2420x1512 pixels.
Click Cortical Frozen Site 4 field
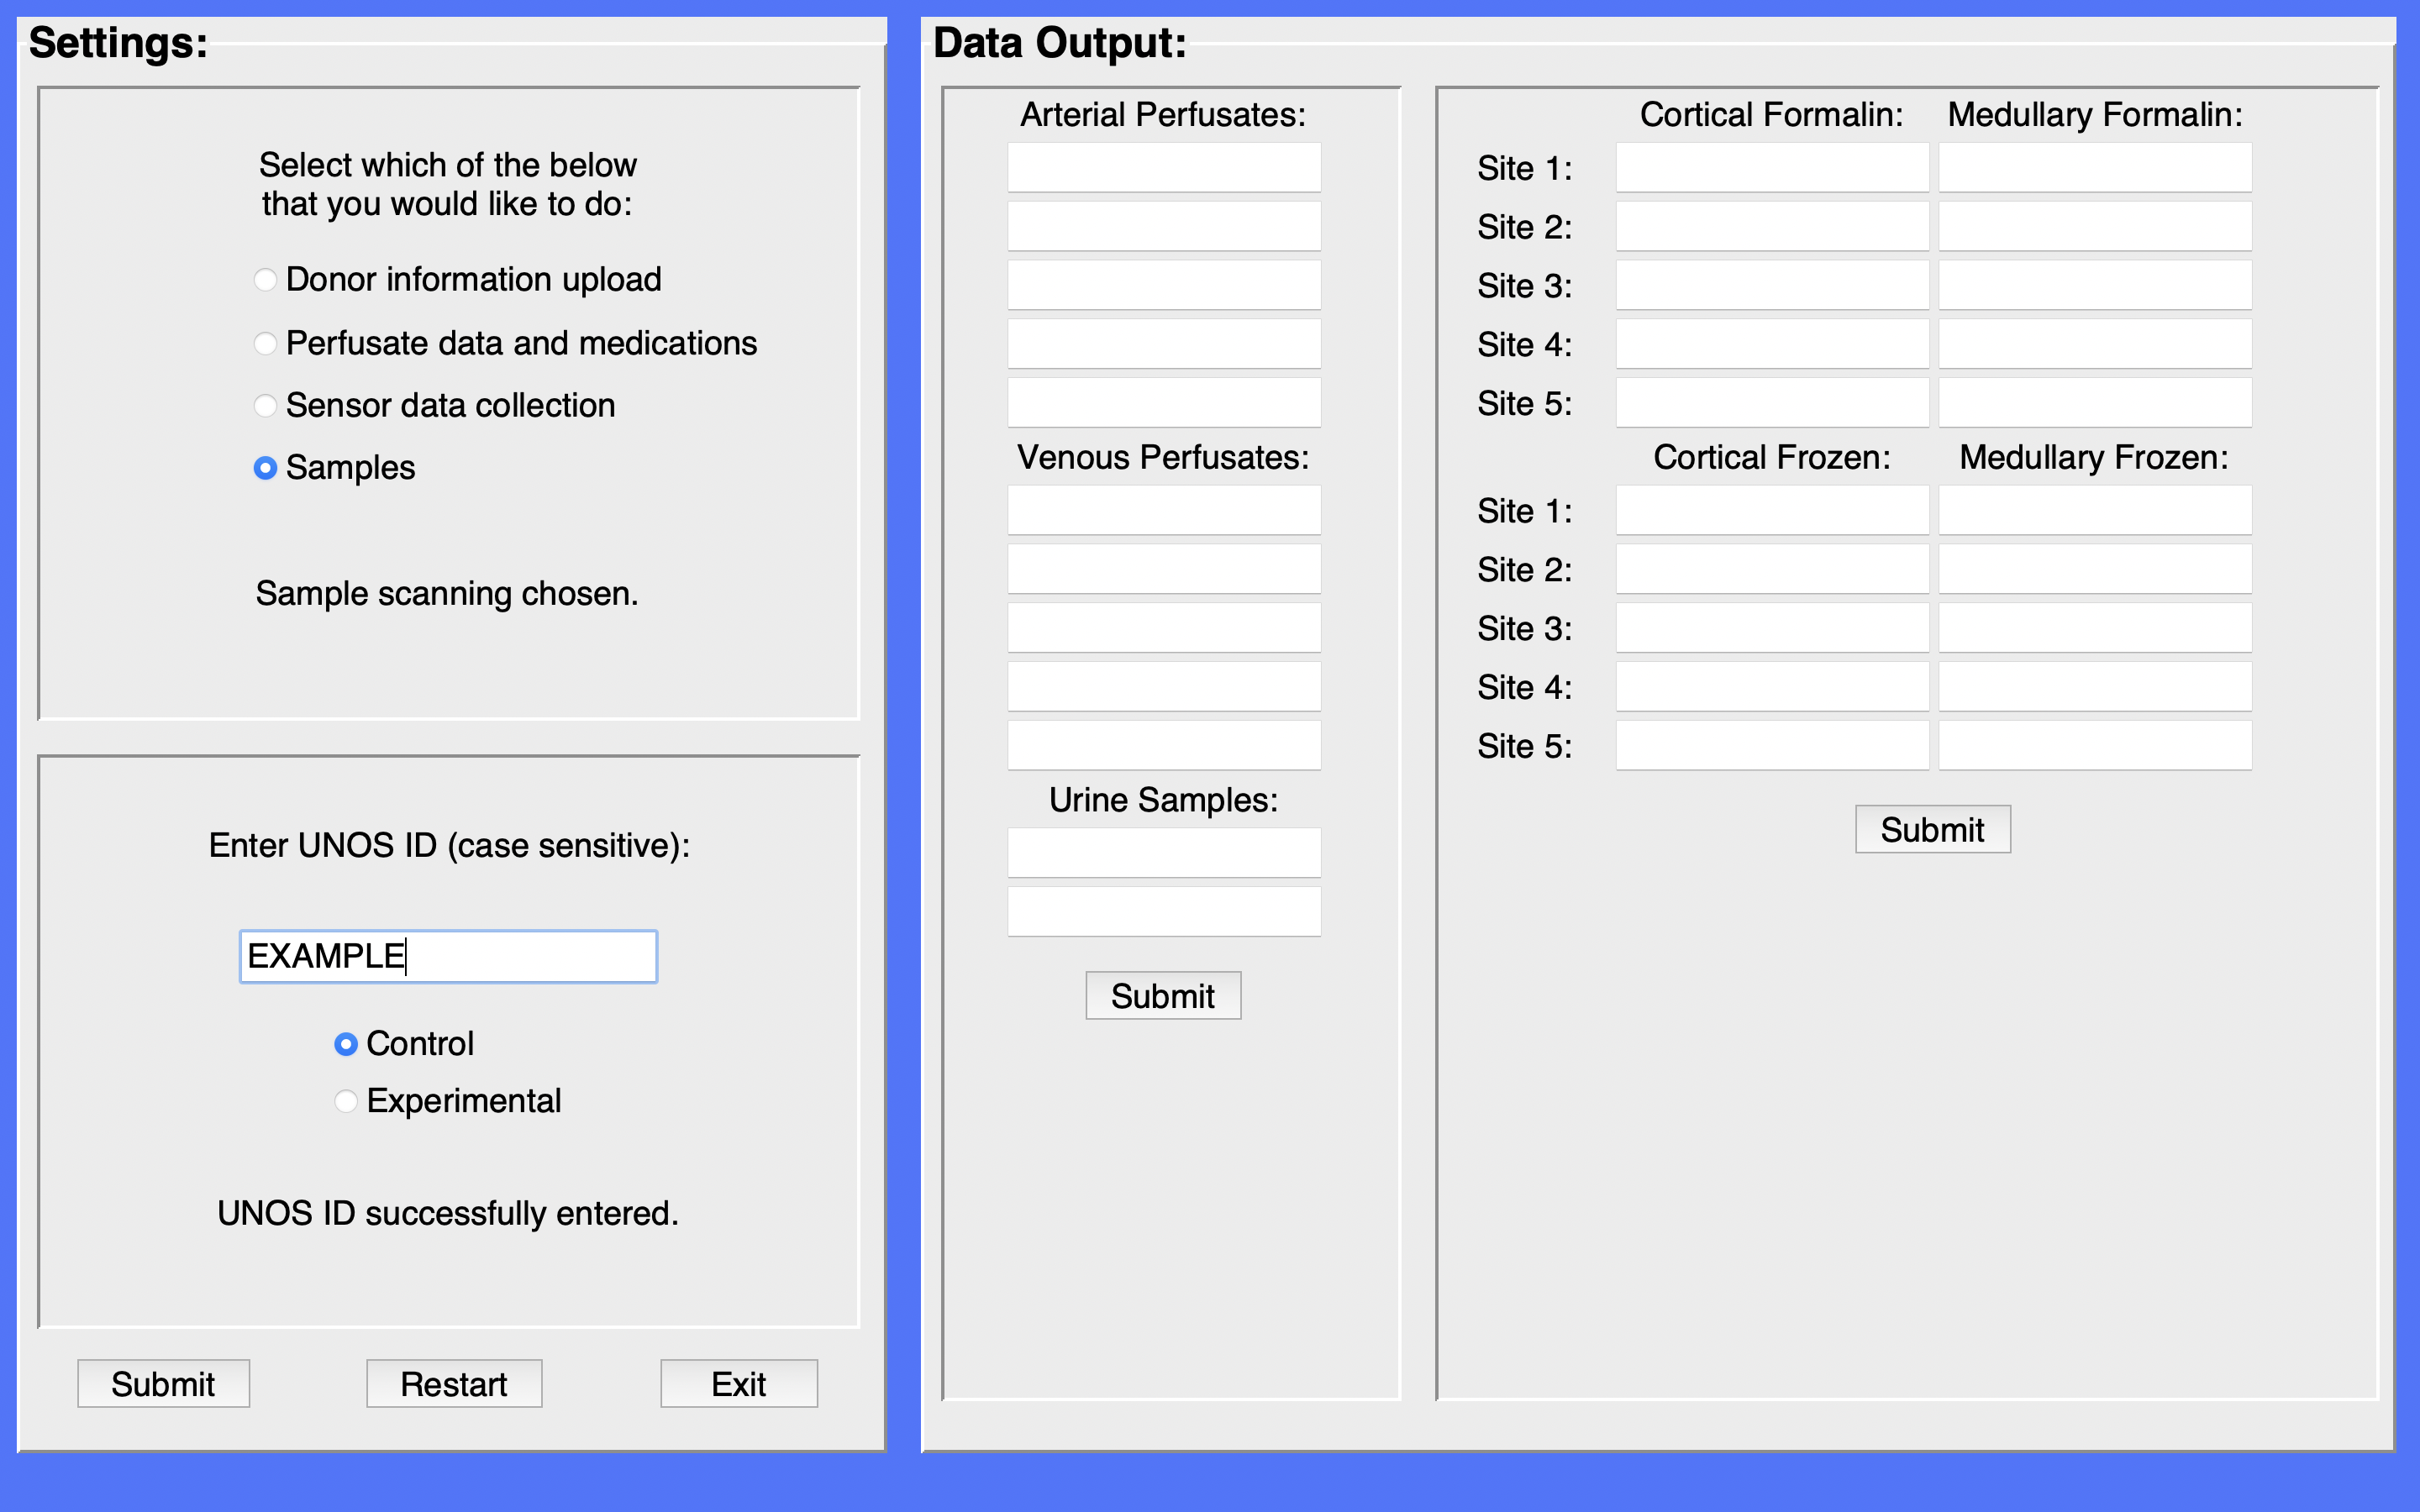point(1773,687)
